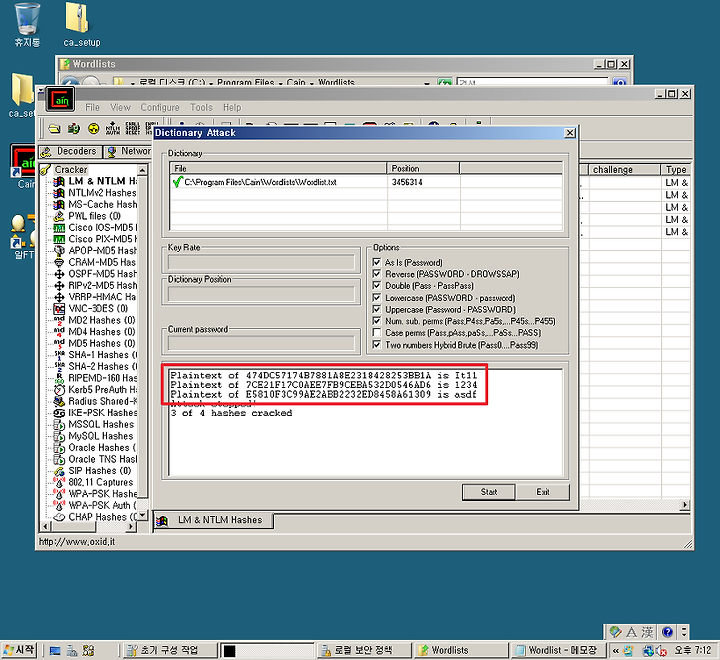Toggle the Start/Stop Sniffer toolbar icon
This screenshot has width=720, height=660.
pos(73,129)
